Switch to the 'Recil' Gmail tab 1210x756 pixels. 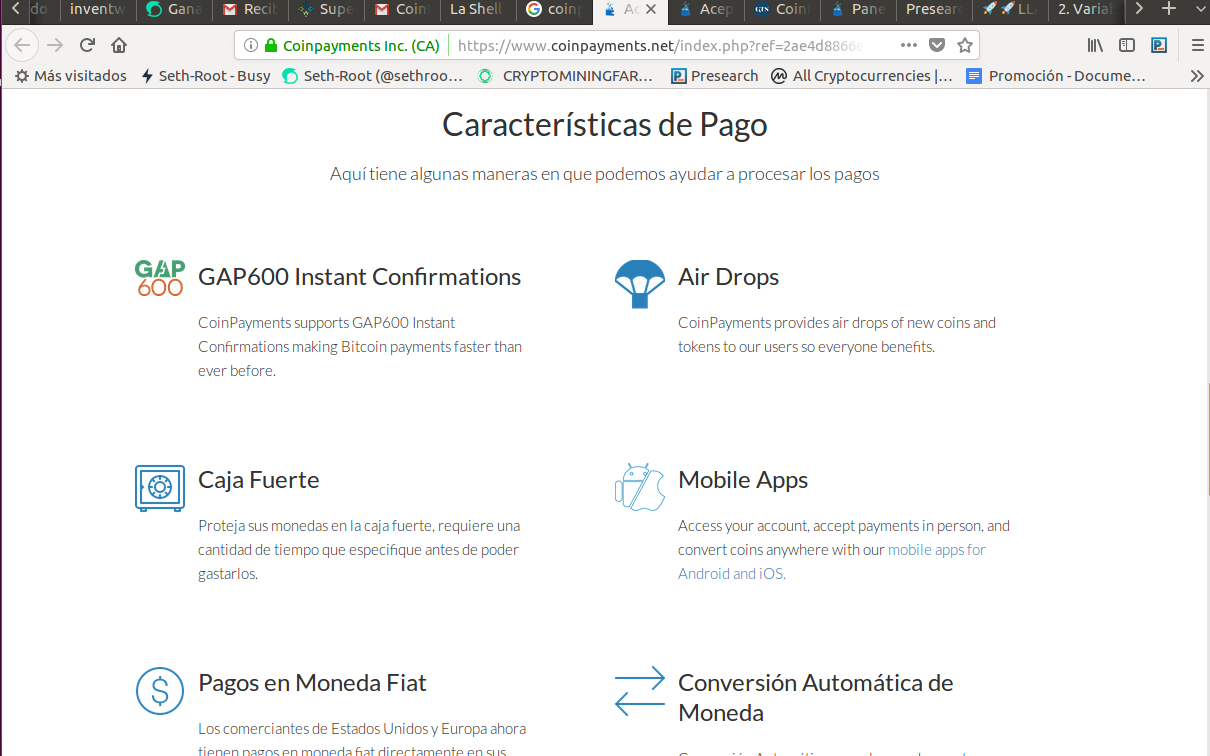tap(250, 10)
